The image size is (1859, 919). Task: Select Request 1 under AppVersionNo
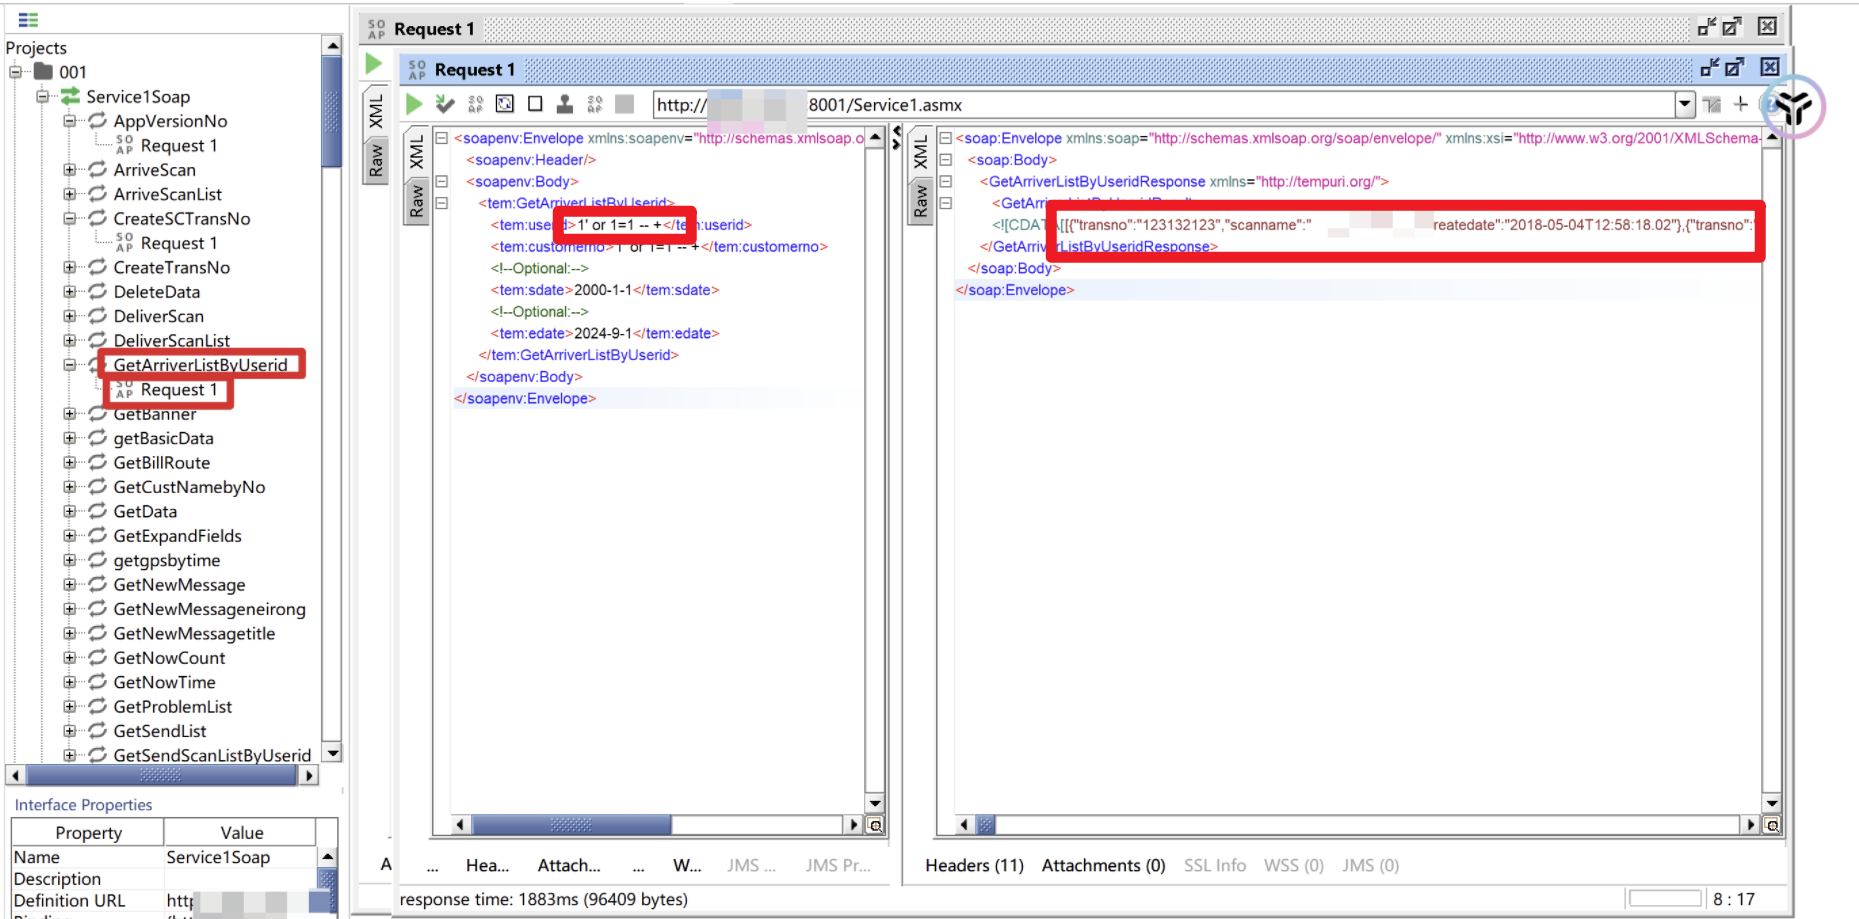178,146
